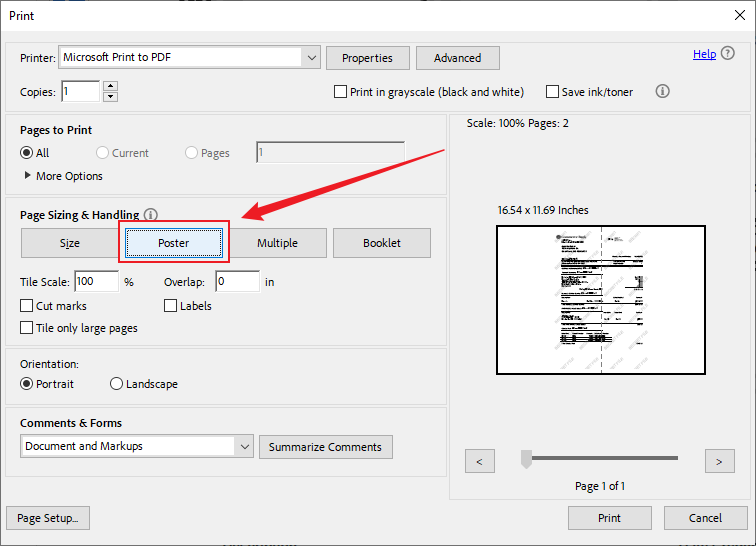Select the Booklet option

[382, 243]
